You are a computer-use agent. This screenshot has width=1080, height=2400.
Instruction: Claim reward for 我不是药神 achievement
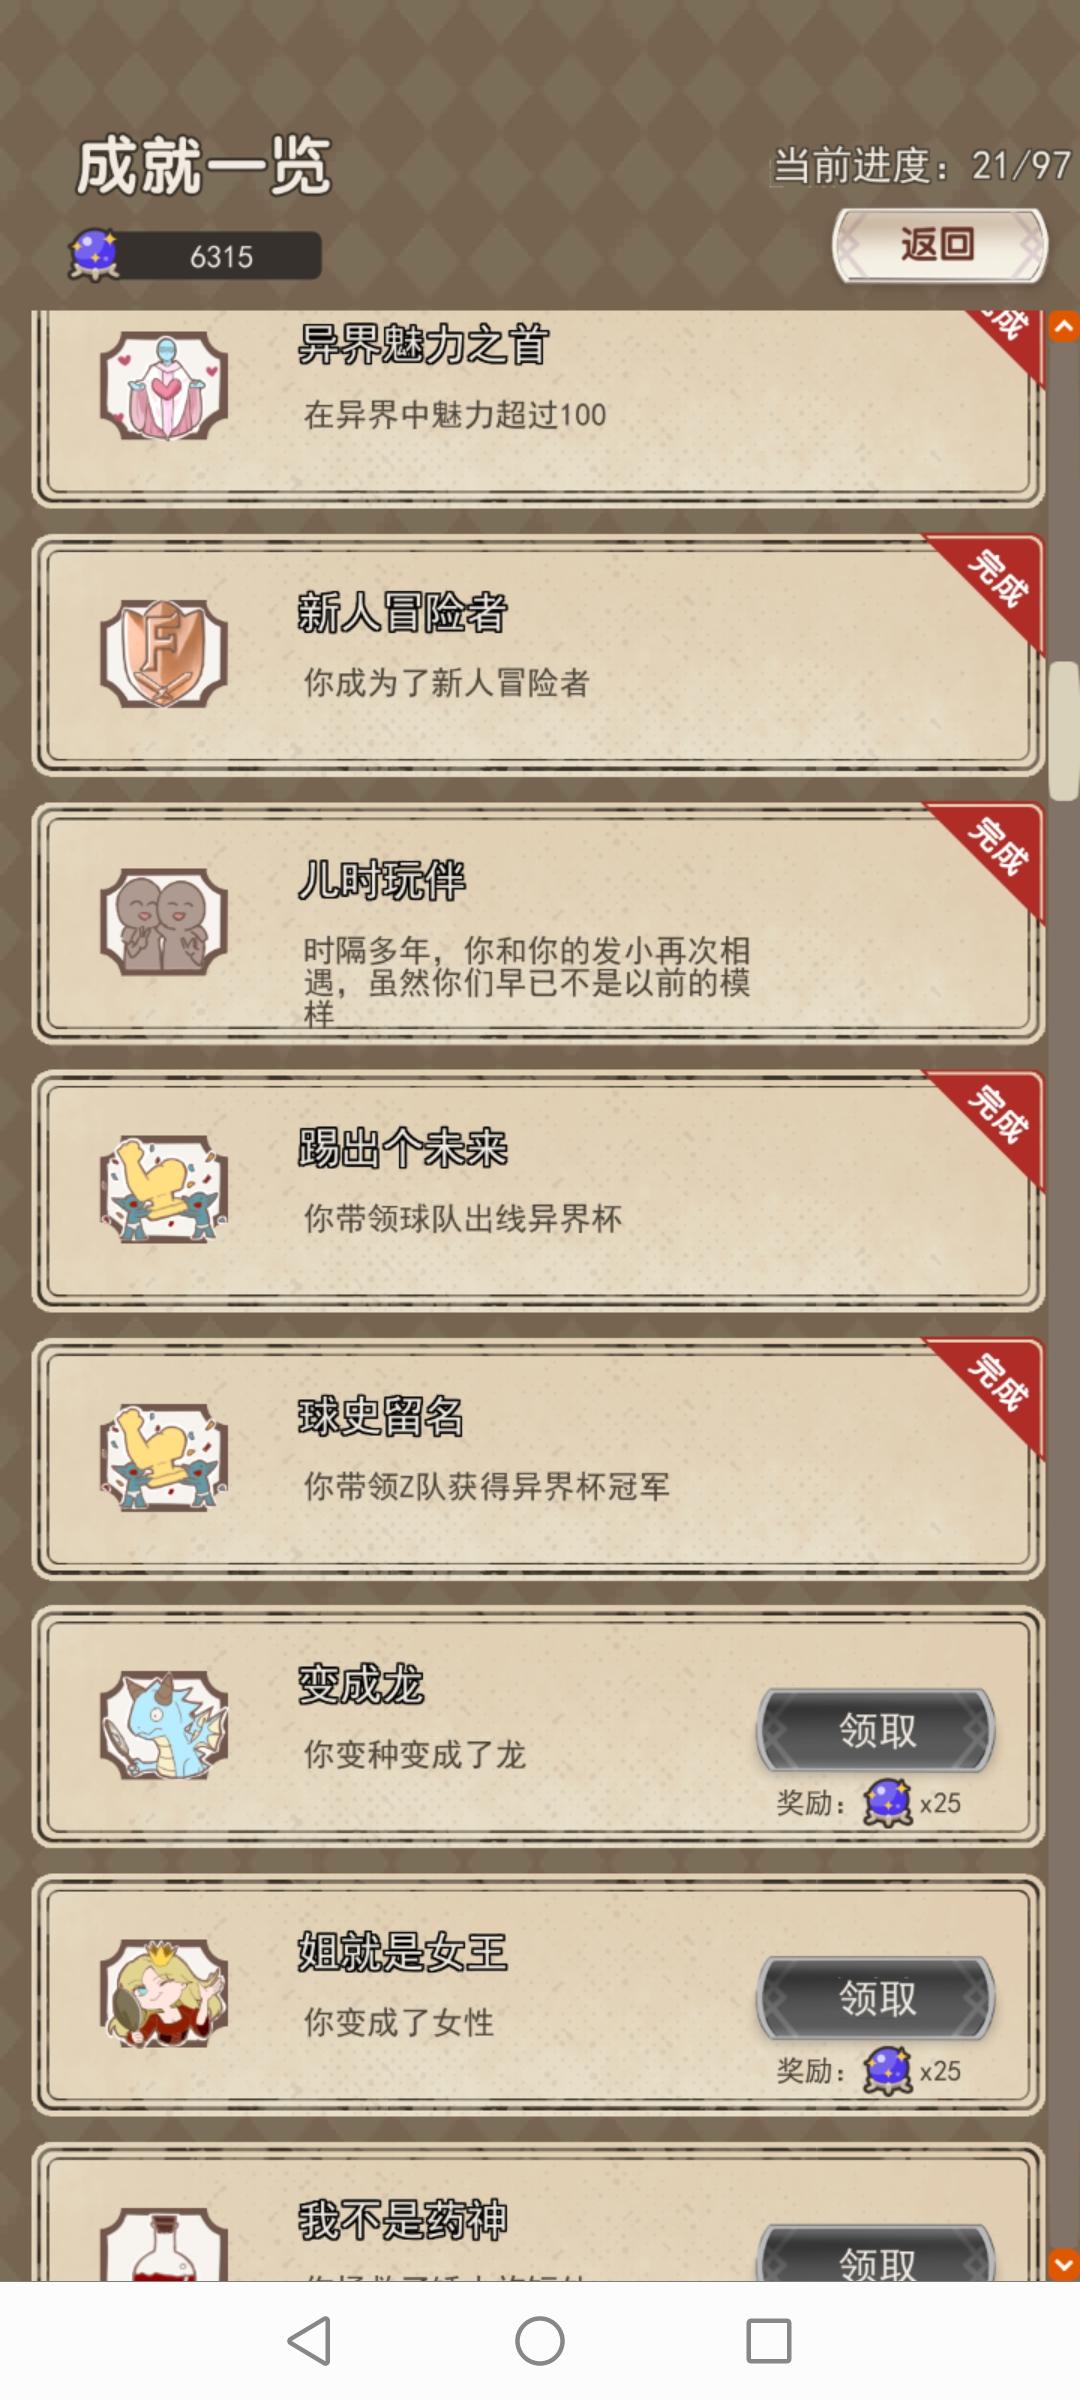click(876, 2254)
